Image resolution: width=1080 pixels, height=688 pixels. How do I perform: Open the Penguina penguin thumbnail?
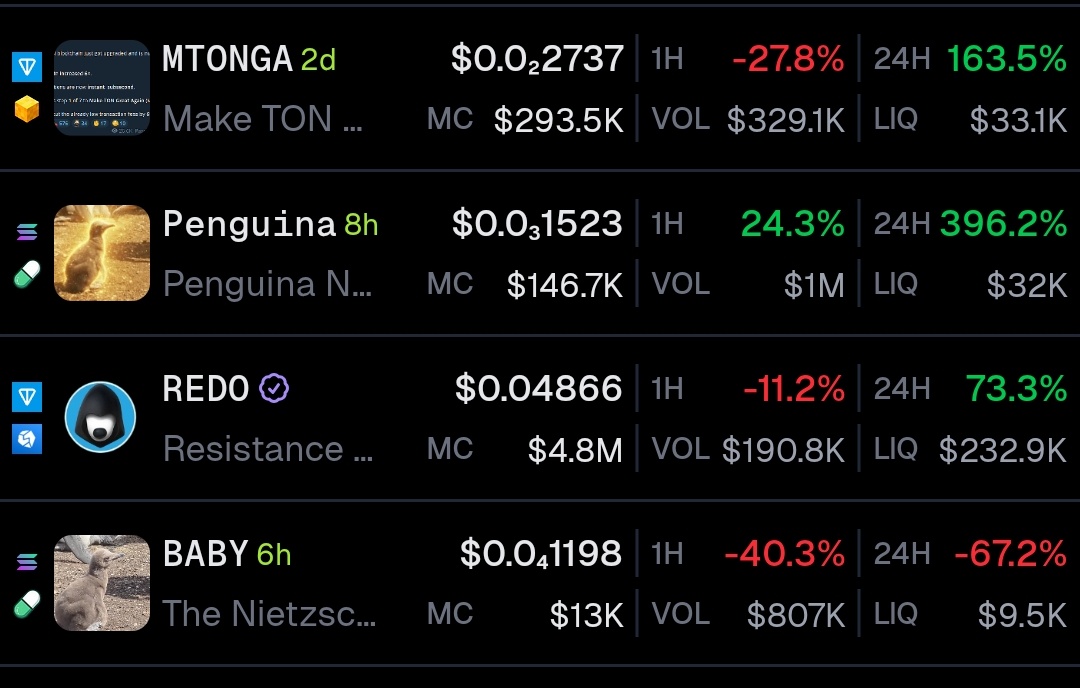click(101, 253)
